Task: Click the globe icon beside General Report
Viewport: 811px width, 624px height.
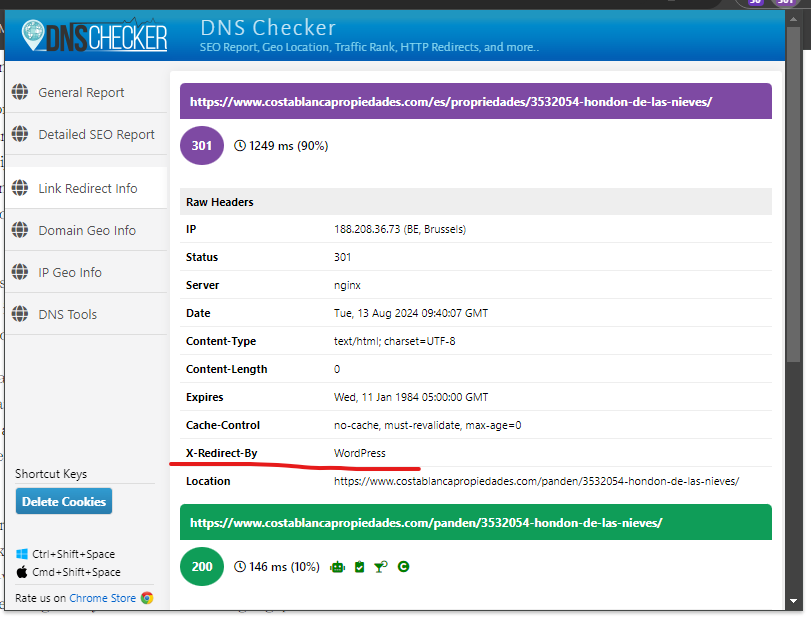Action: click(x=20, y=92)
